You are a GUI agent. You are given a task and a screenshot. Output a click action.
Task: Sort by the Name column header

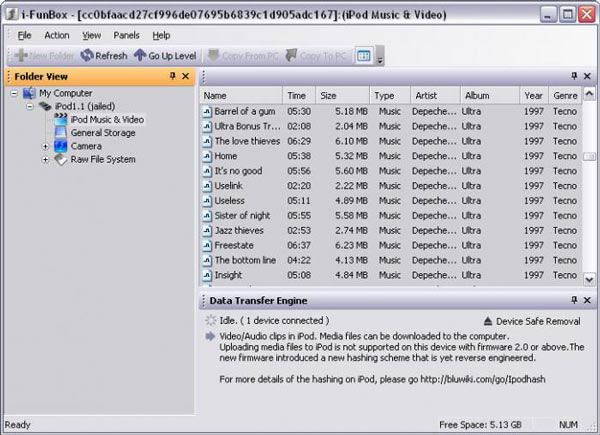point(241,95)
